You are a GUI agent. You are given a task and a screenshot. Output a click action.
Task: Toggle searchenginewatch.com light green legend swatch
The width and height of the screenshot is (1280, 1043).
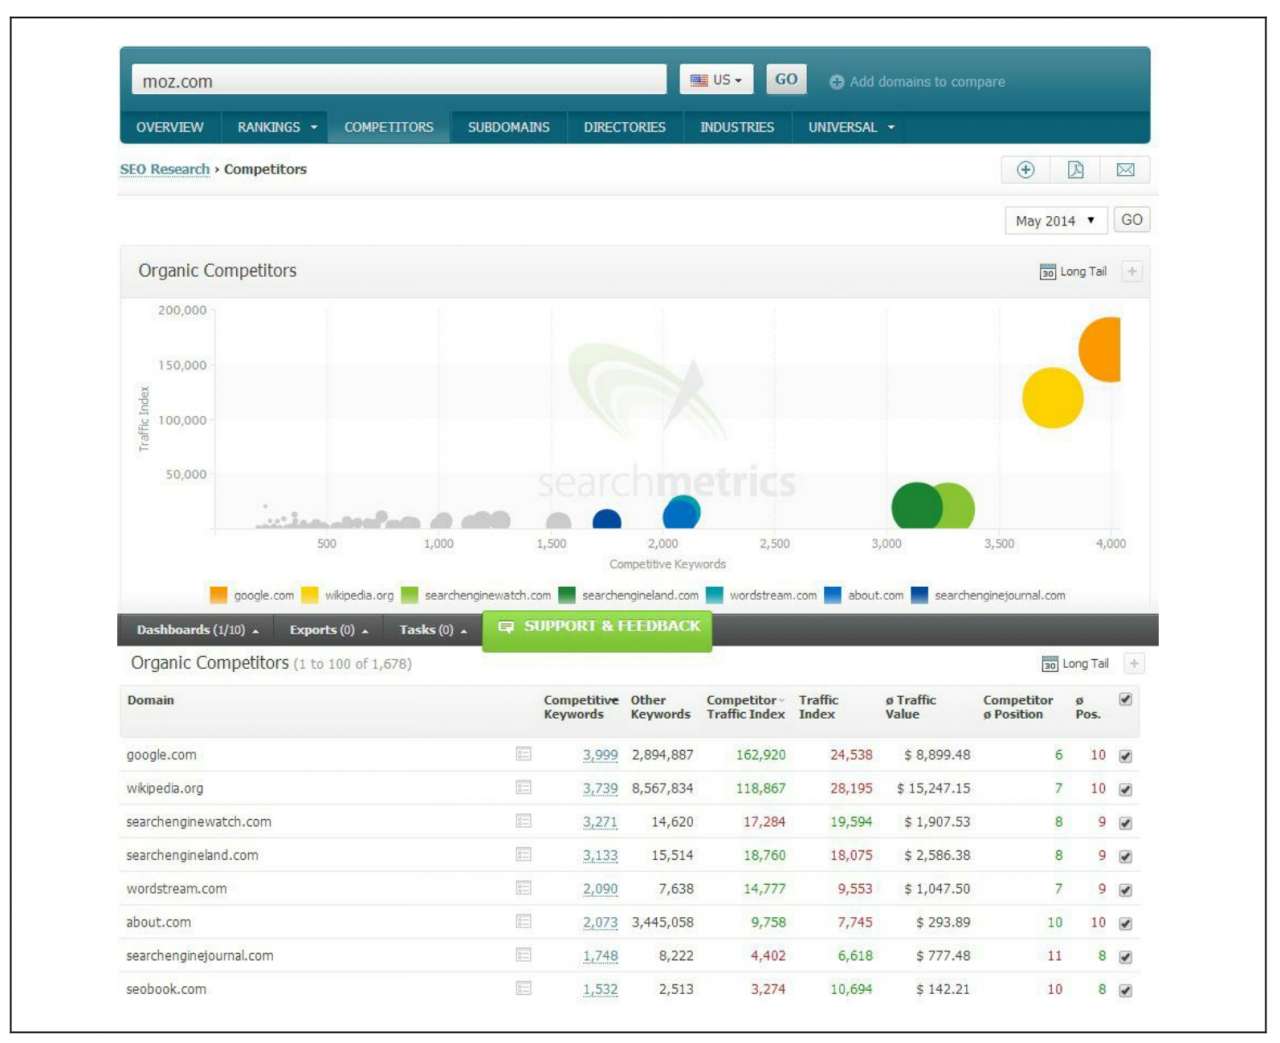pyautogui.click(x=409, y=595)
